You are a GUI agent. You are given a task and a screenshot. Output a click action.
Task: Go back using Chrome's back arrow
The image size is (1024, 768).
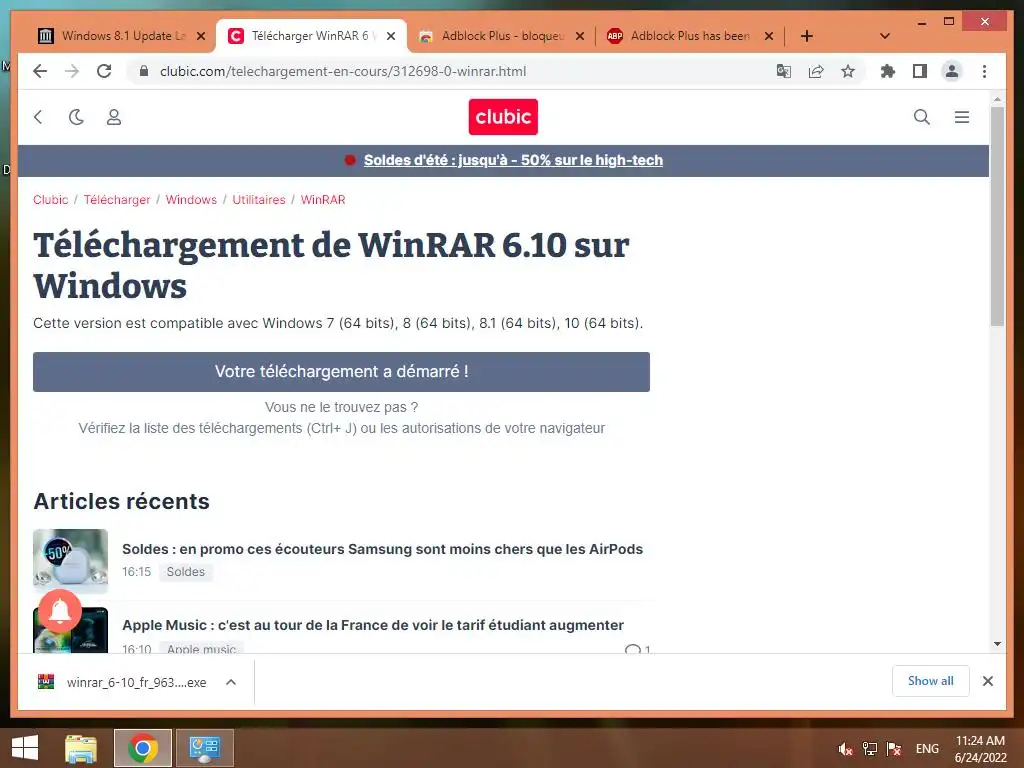coord(40,71)
